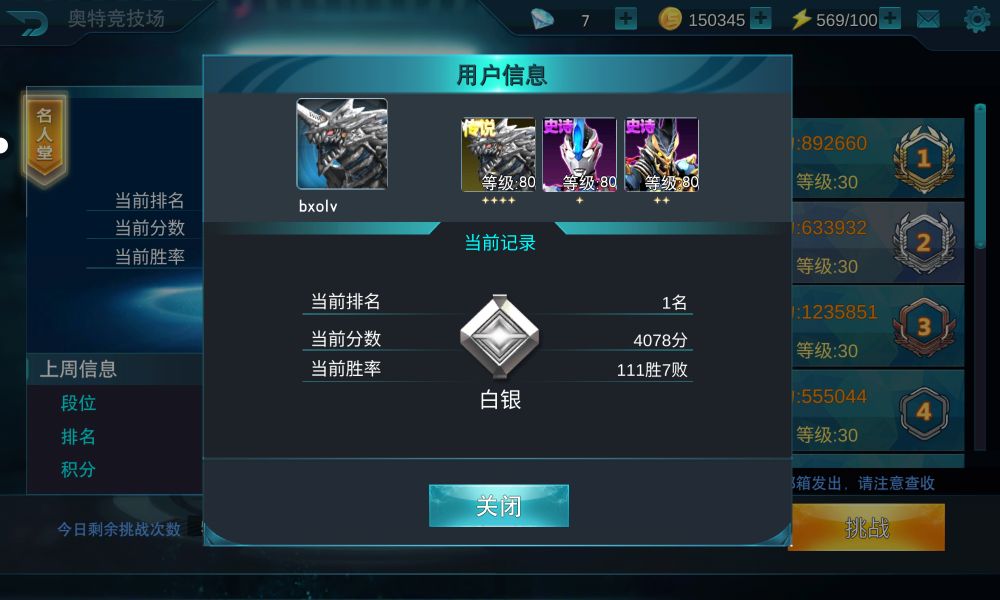Click the rank 1 gold medal badge
This screenshot has height=600, width=1000.
(923, 159)
